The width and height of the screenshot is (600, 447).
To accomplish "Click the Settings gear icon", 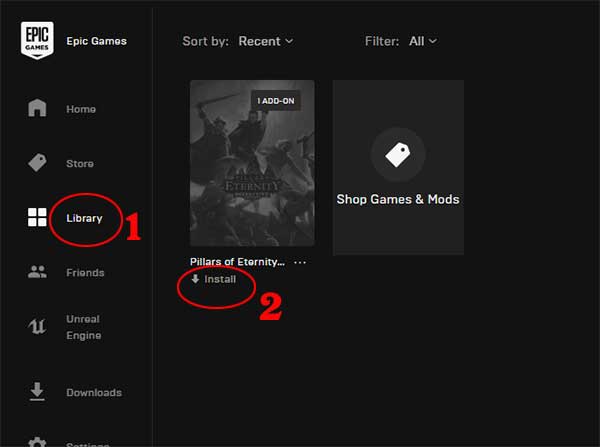I will coord(37,441).
